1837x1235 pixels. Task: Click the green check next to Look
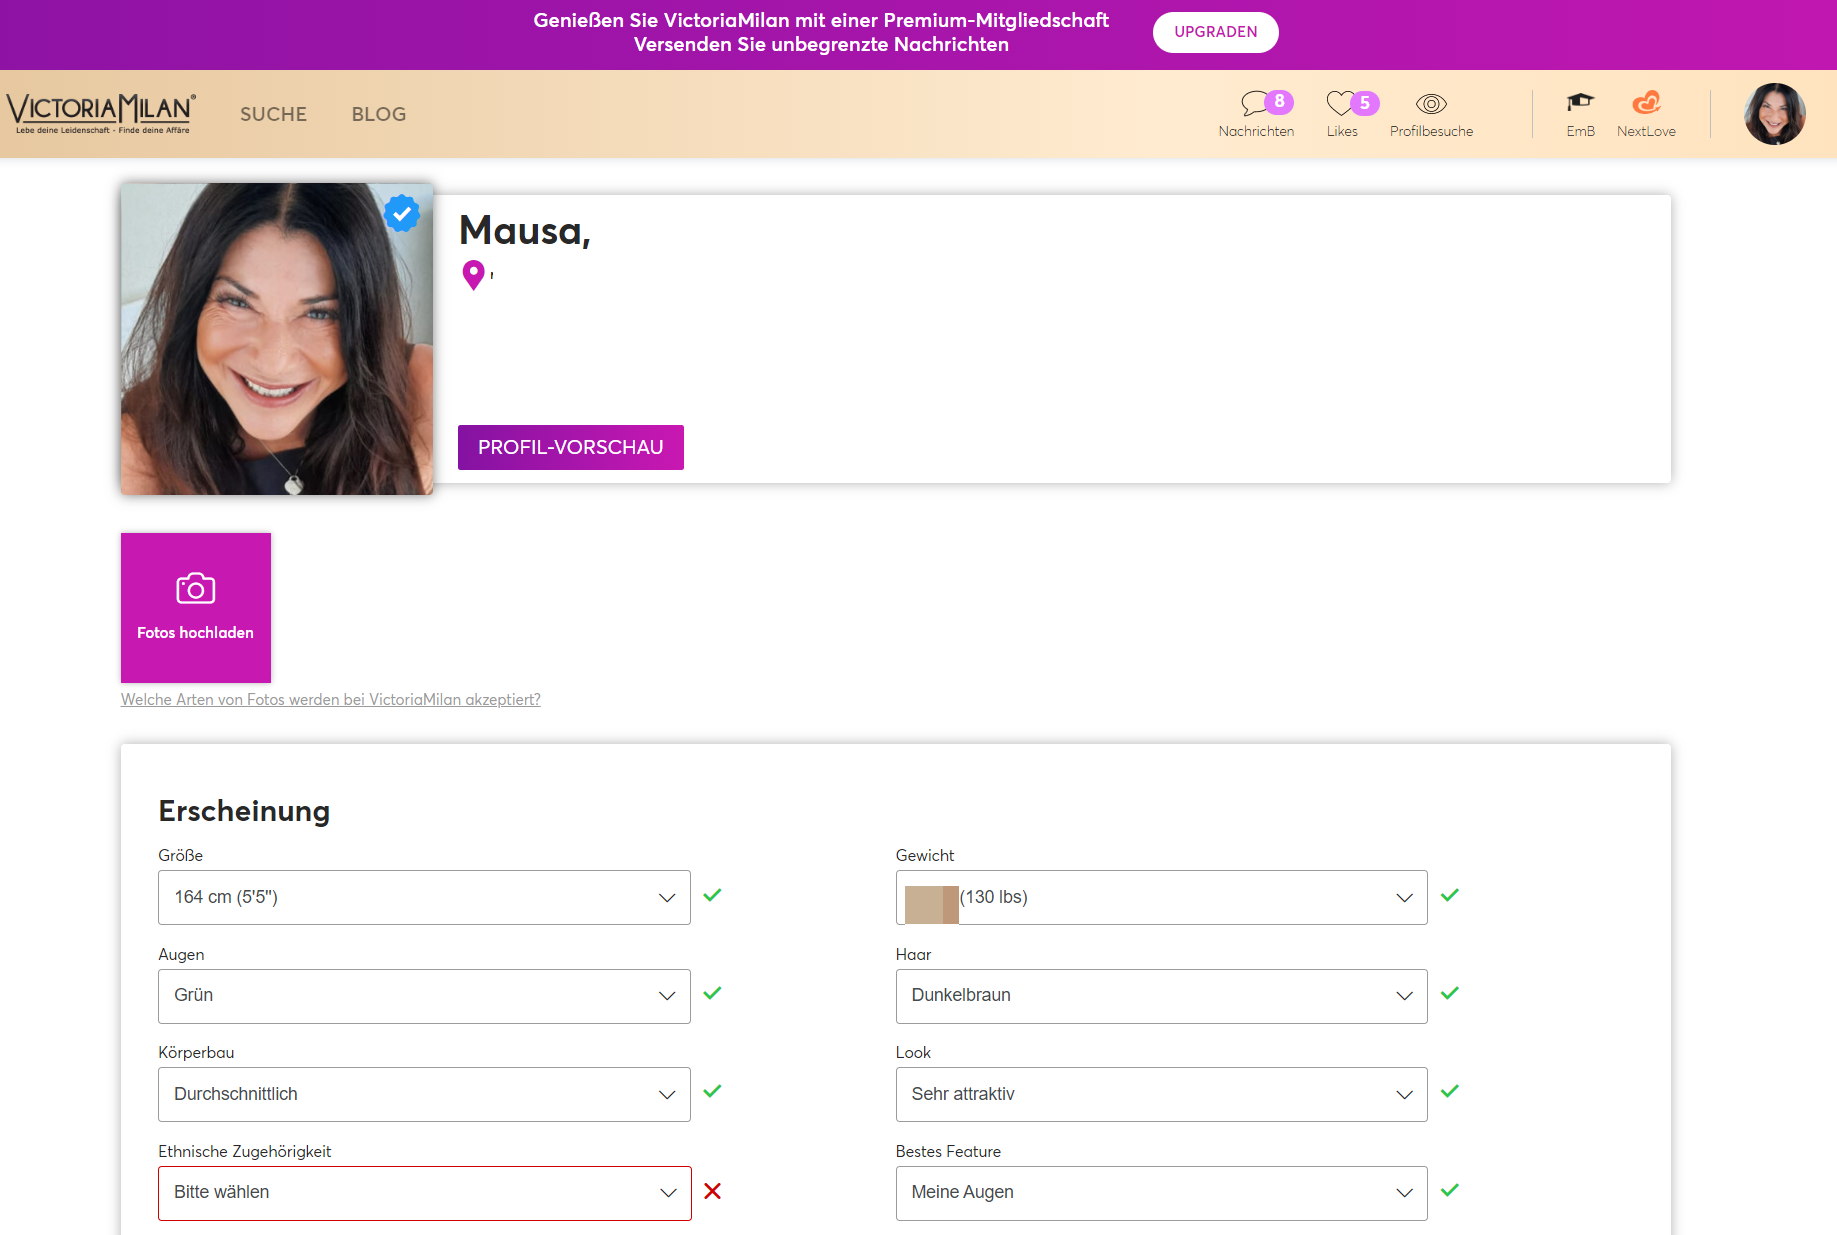(1450, 1091)
